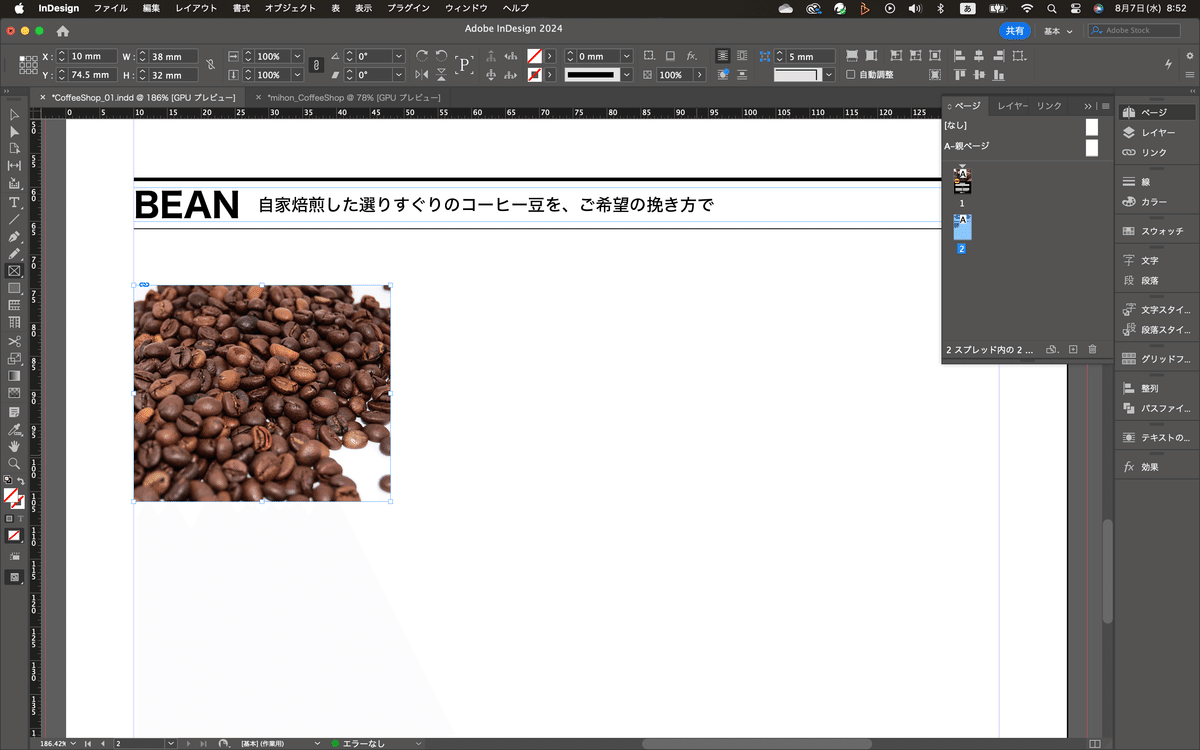Switch to the レイヤー tab in panel
This screenshot has width=1200, height=750.
(x=1012, y=106)
